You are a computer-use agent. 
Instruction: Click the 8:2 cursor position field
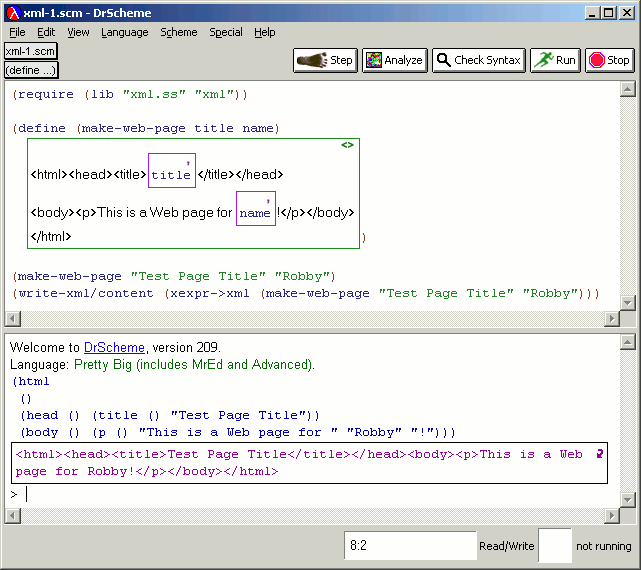410,545
